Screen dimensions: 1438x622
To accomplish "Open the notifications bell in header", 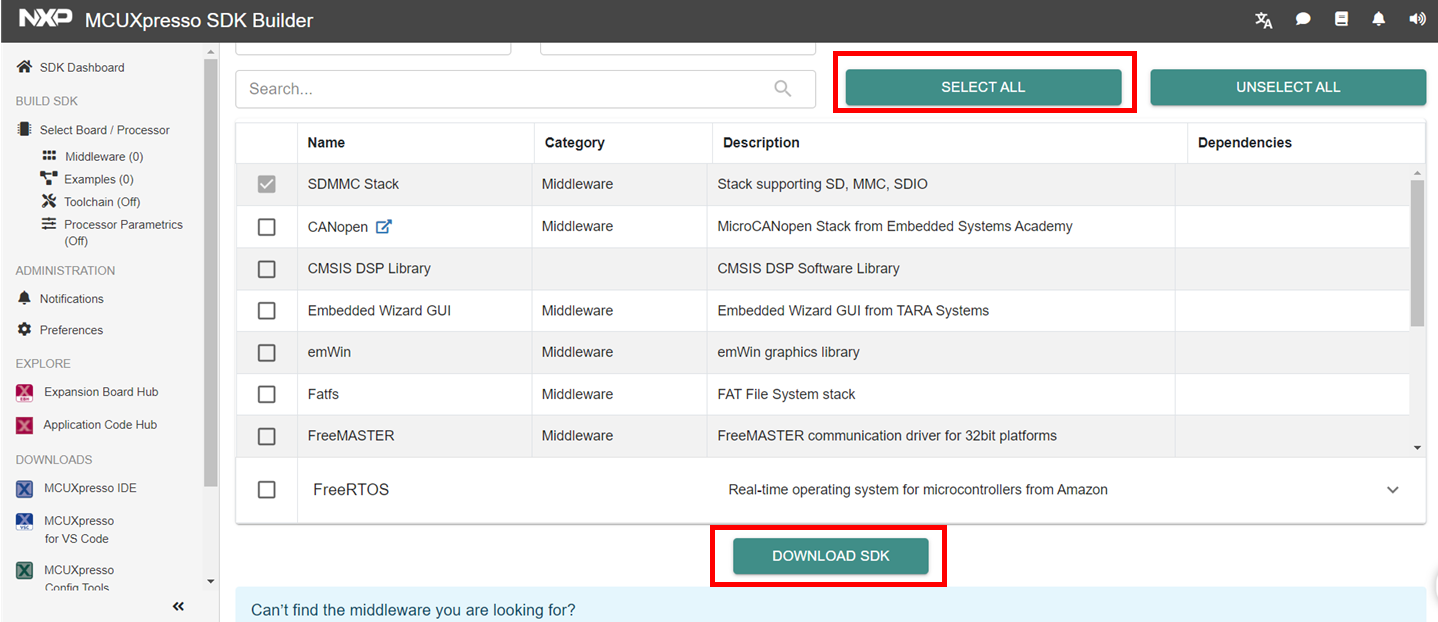I will pos(1379,19).
